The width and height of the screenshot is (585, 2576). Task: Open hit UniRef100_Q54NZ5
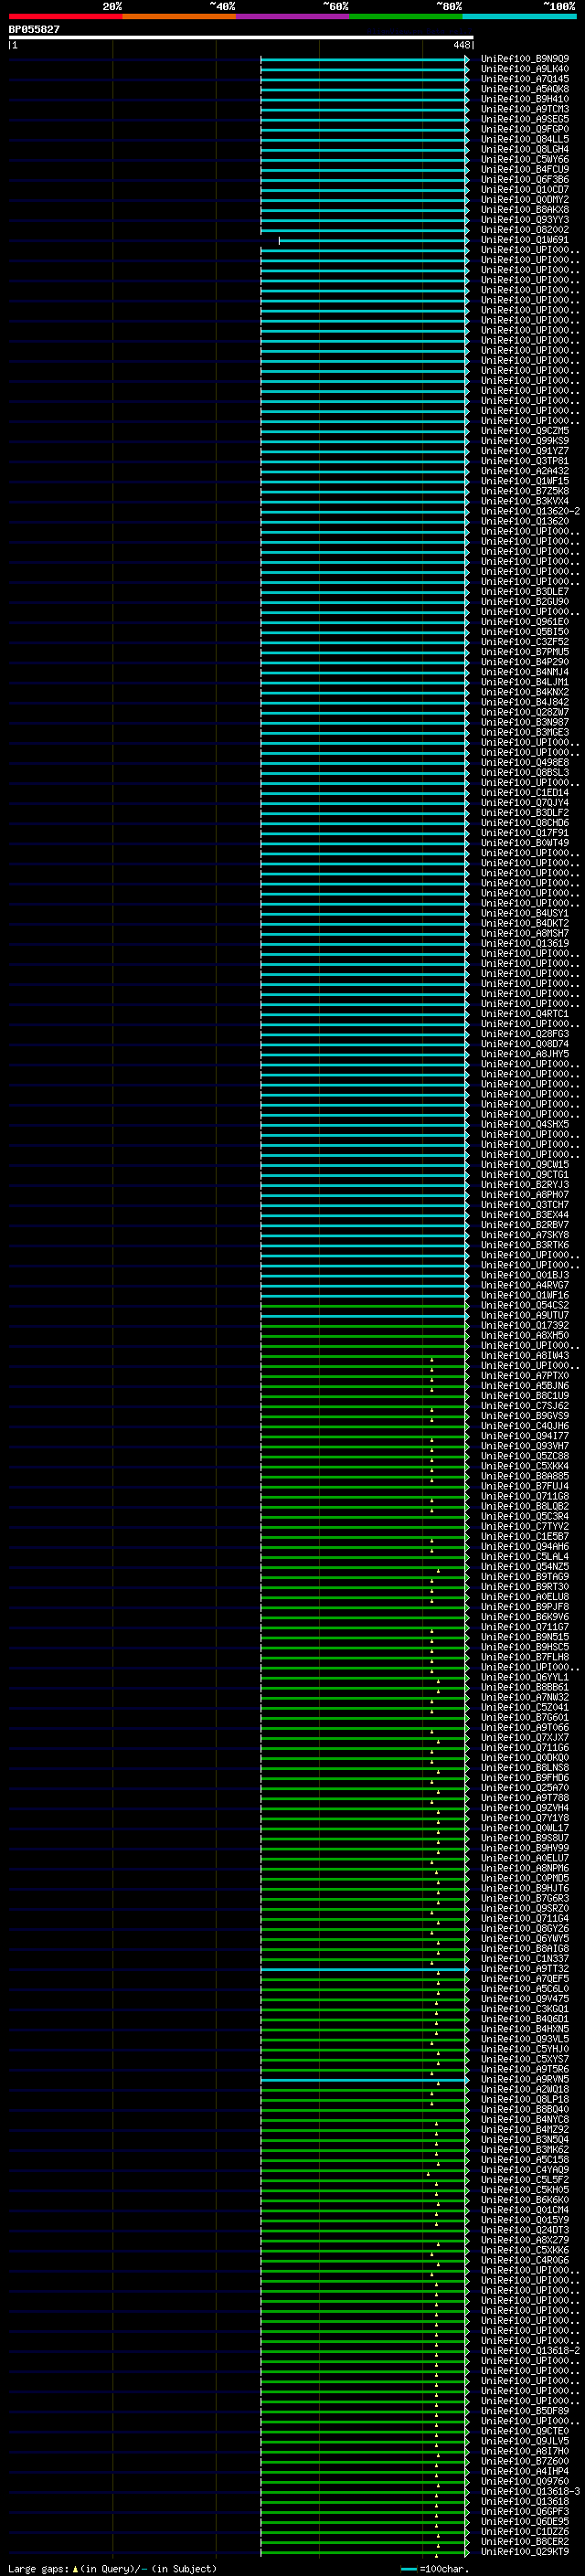click(x=524, y=1567)
